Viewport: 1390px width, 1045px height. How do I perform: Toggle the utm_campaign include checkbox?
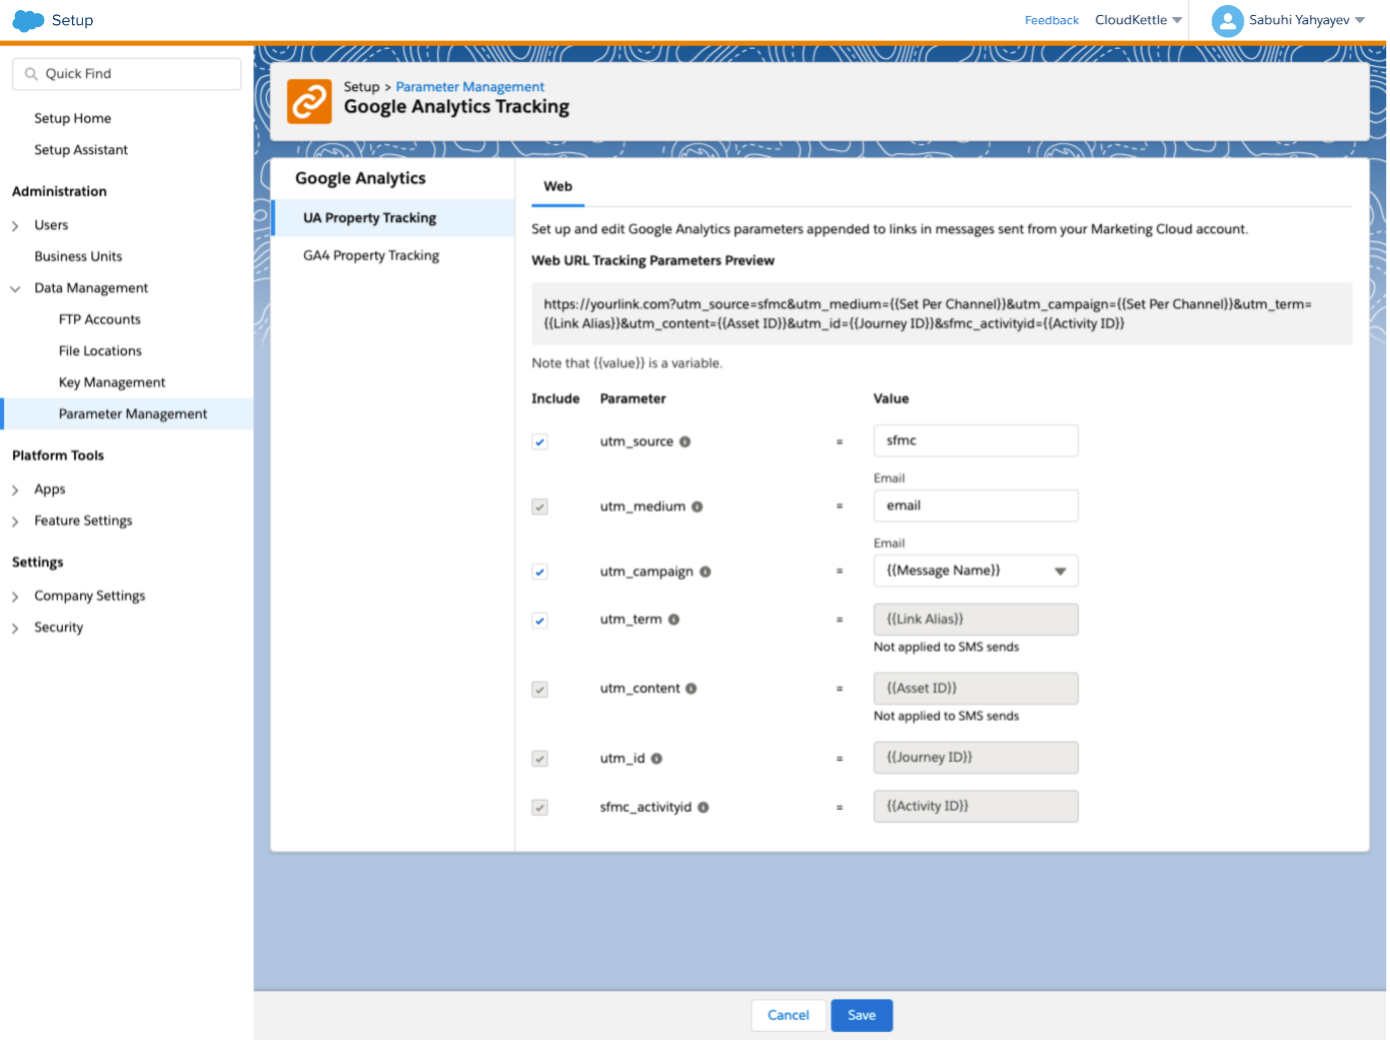(x=540, y=572)
